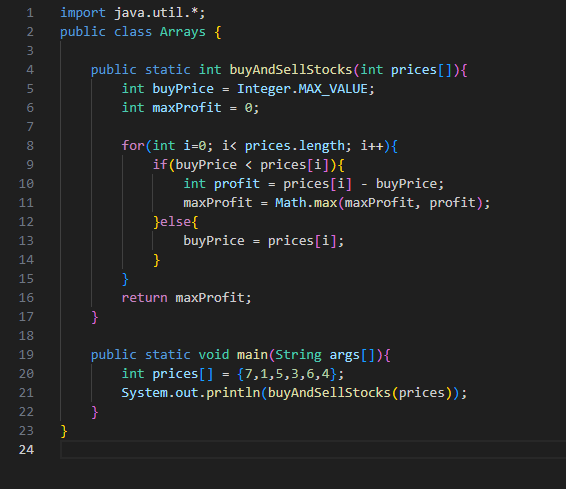This screenshot has width=566, height=489.
Task: Click 'maxProfit' declaration on line 6
Action: [187, 108]
